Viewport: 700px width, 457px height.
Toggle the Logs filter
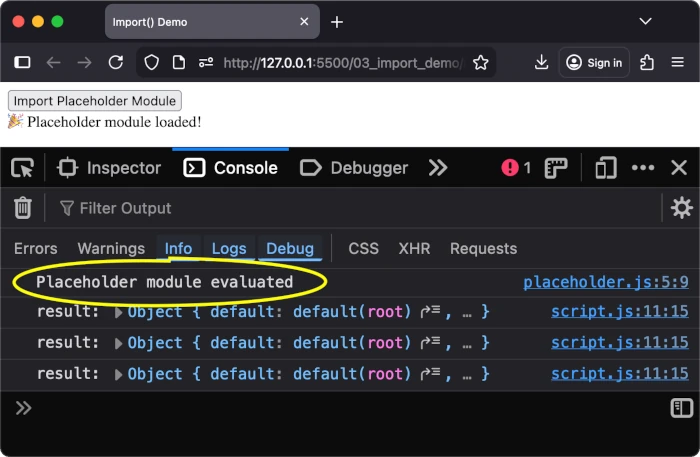coord(229,249)
